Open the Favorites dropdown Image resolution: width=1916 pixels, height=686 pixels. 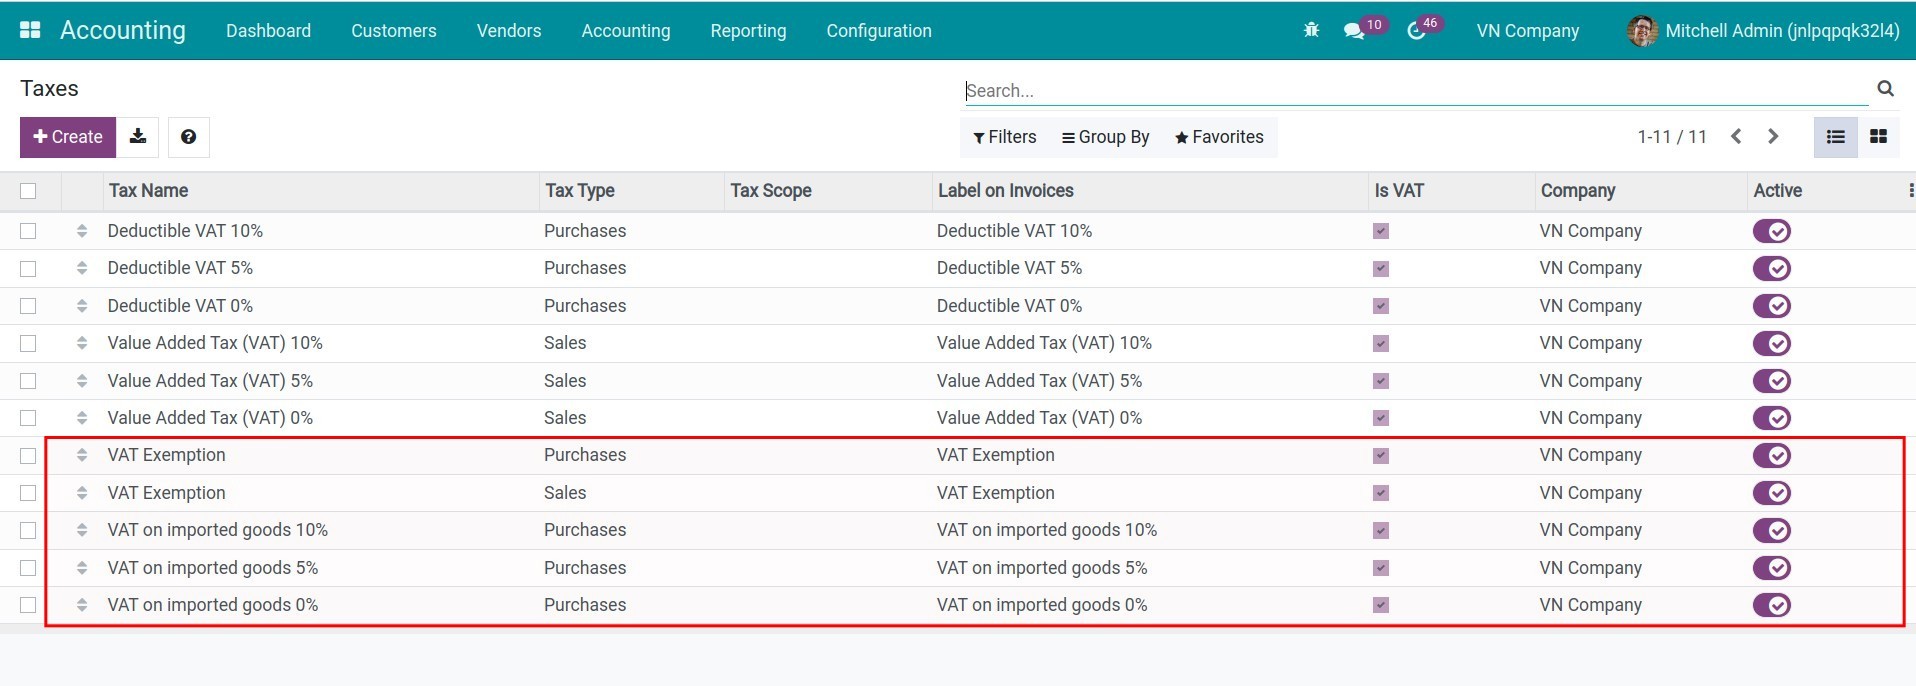click(1219, 137)
